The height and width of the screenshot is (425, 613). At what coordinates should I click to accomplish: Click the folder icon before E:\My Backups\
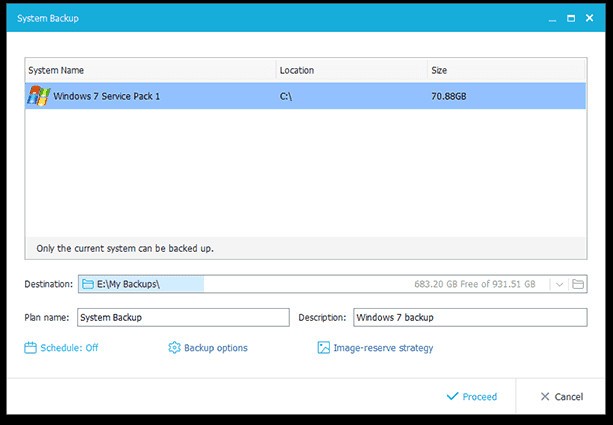point(88,284)
